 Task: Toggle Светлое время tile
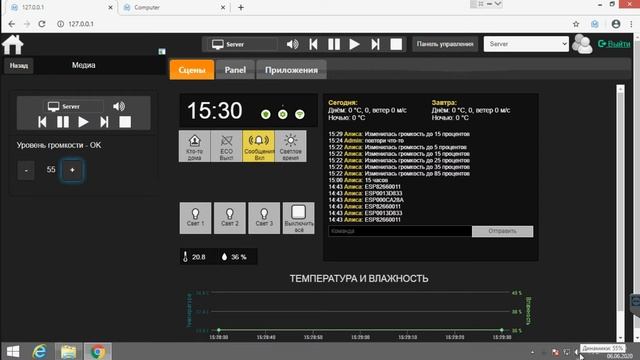[291, 146]
